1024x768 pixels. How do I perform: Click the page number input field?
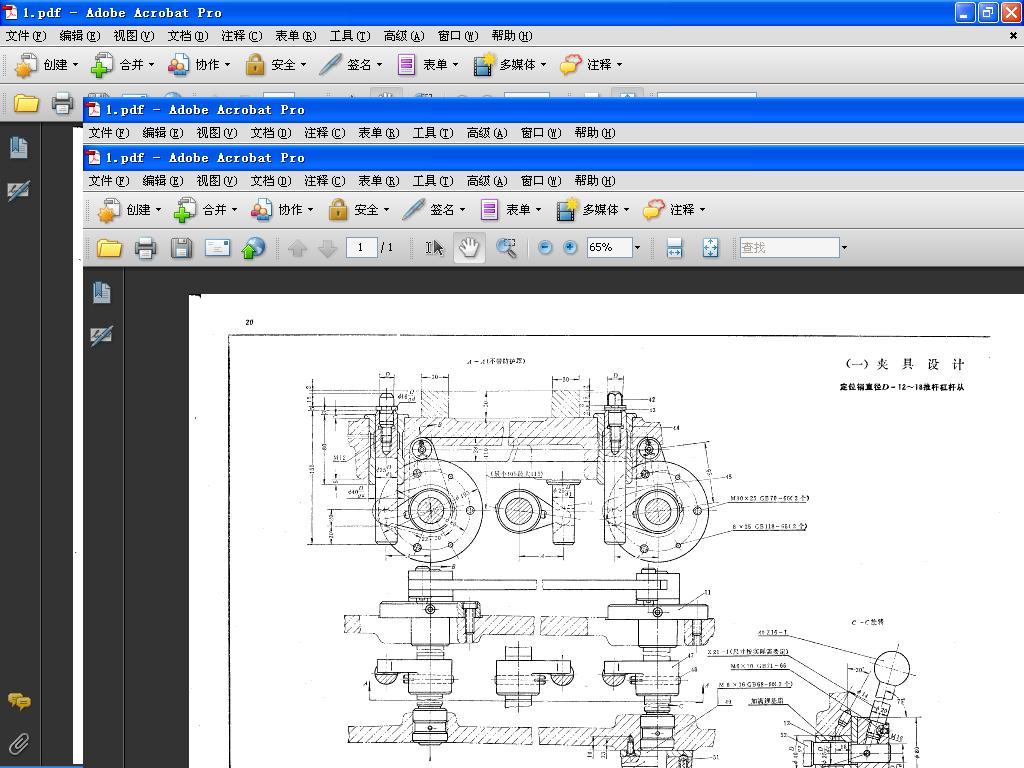click(360, 248)
